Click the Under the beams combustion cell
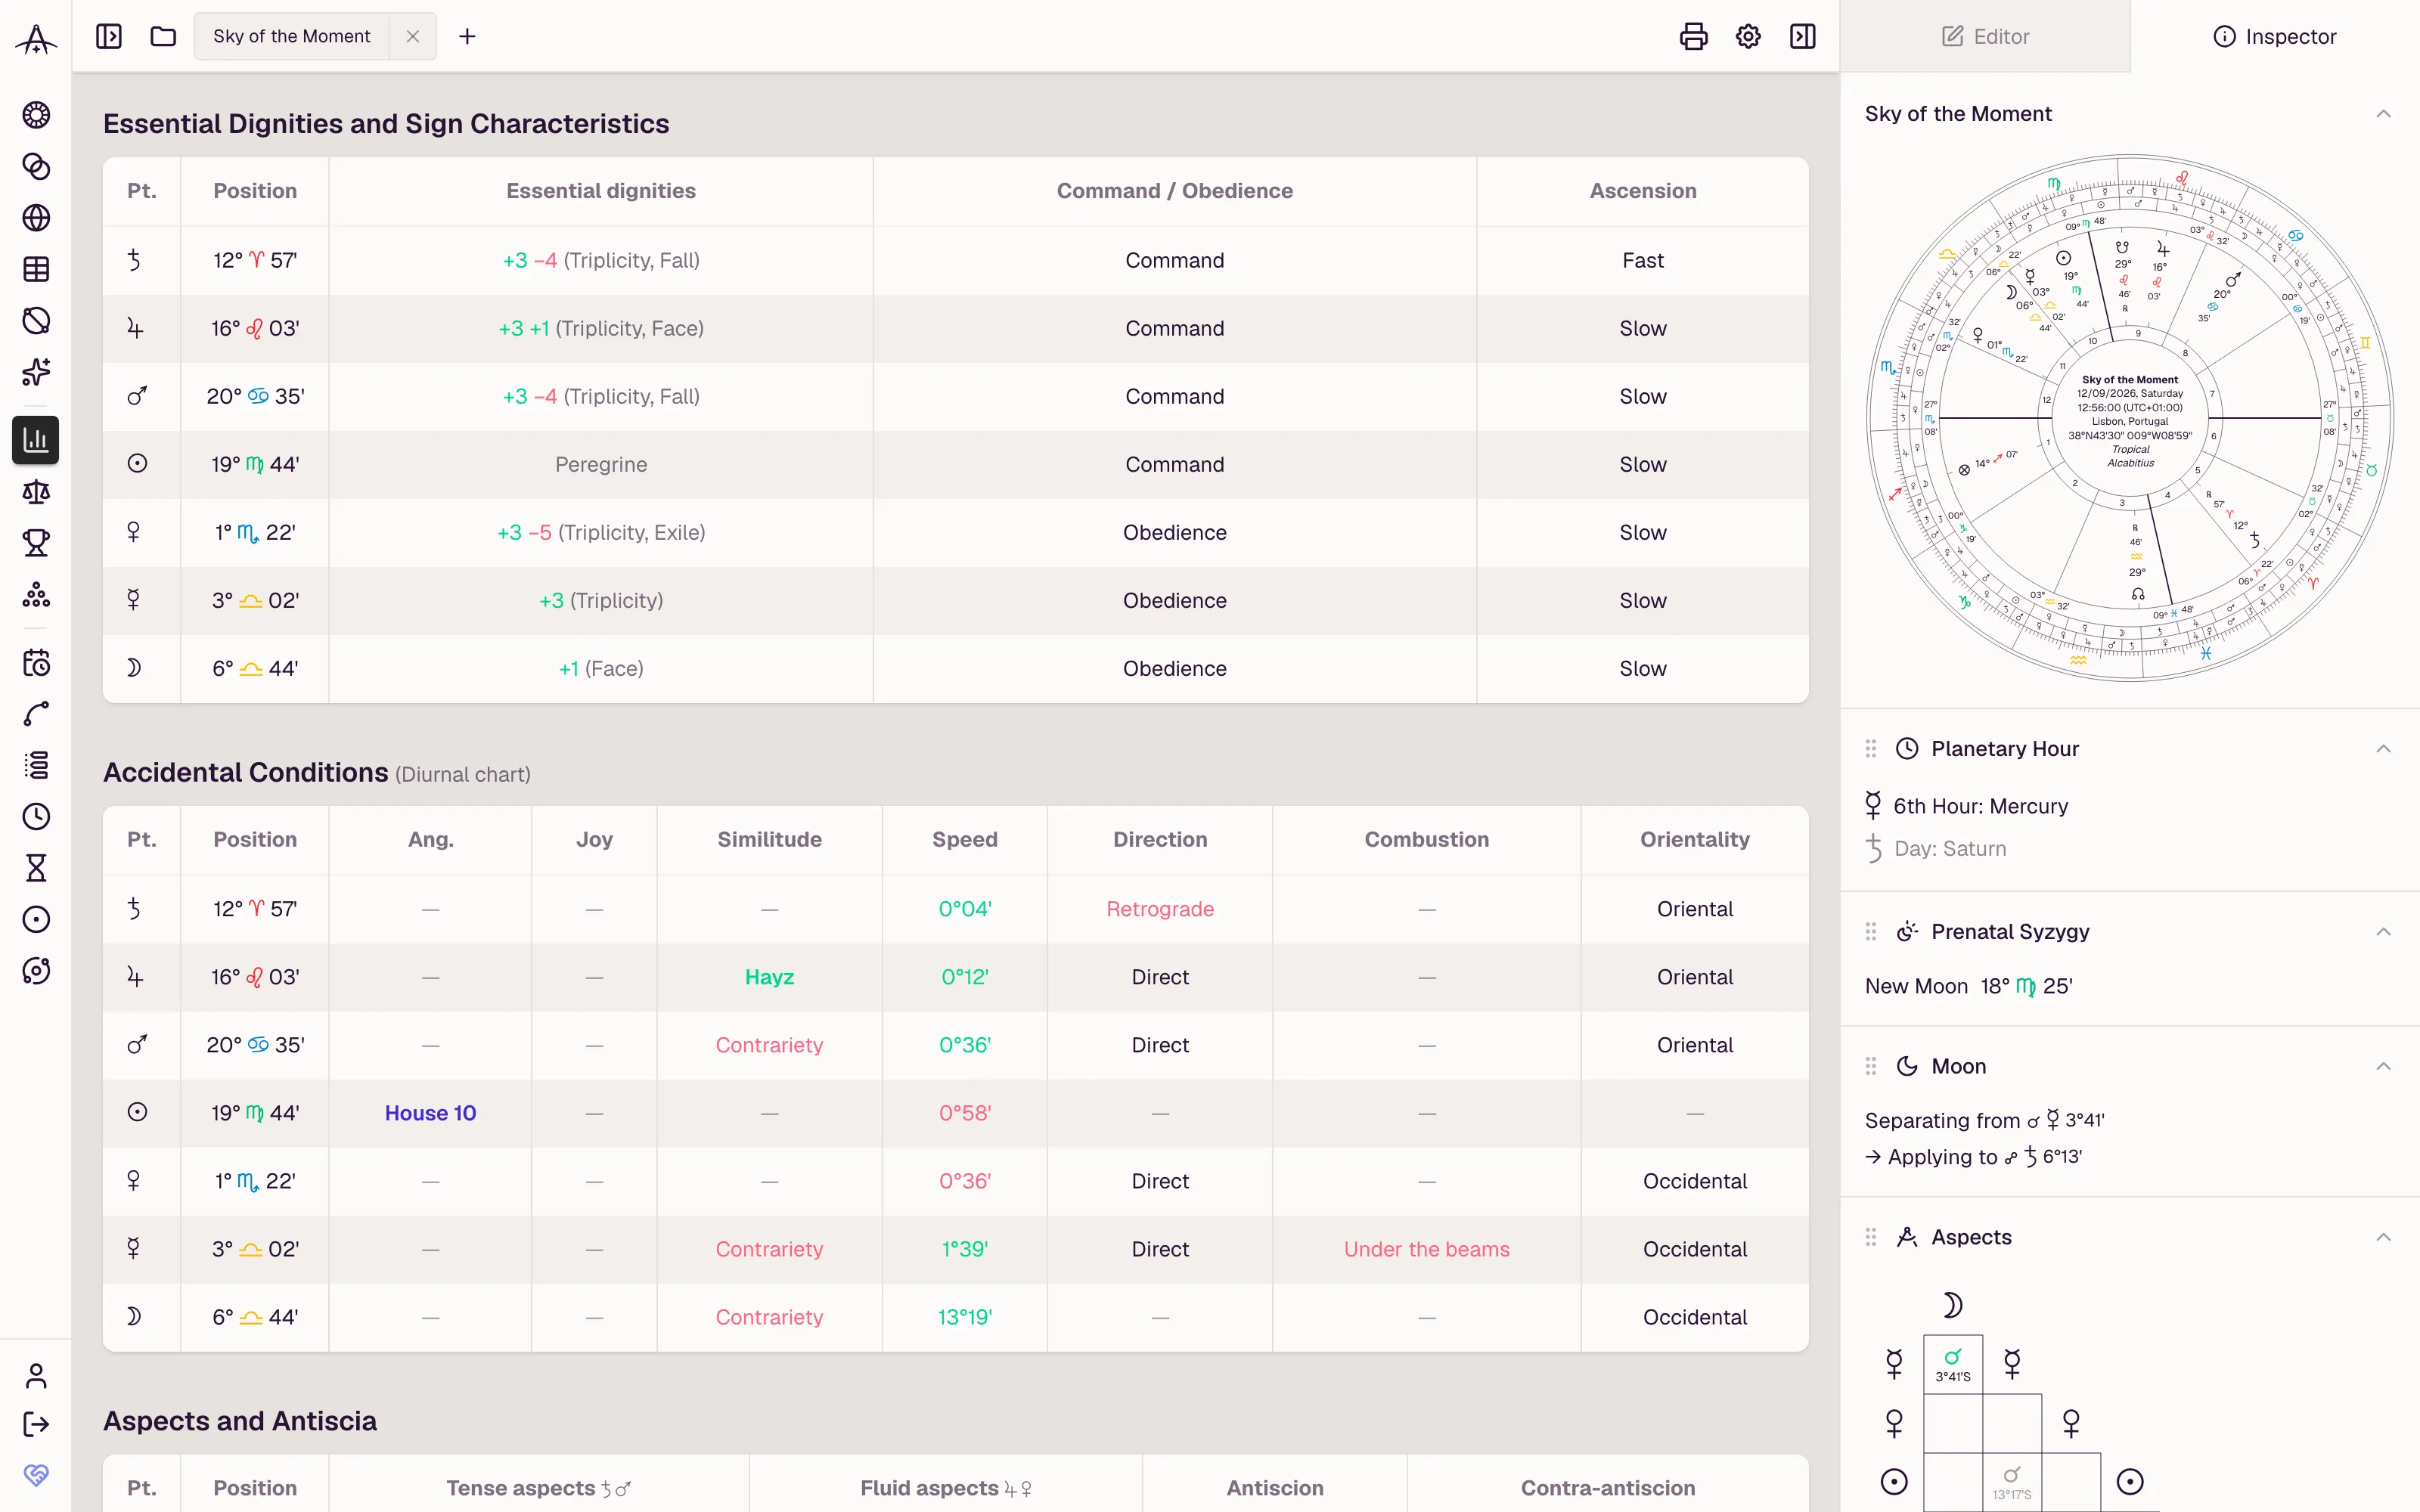Image resolution: width=2420 pixels, height=1512 pixels. [x=1426, y=1249]
